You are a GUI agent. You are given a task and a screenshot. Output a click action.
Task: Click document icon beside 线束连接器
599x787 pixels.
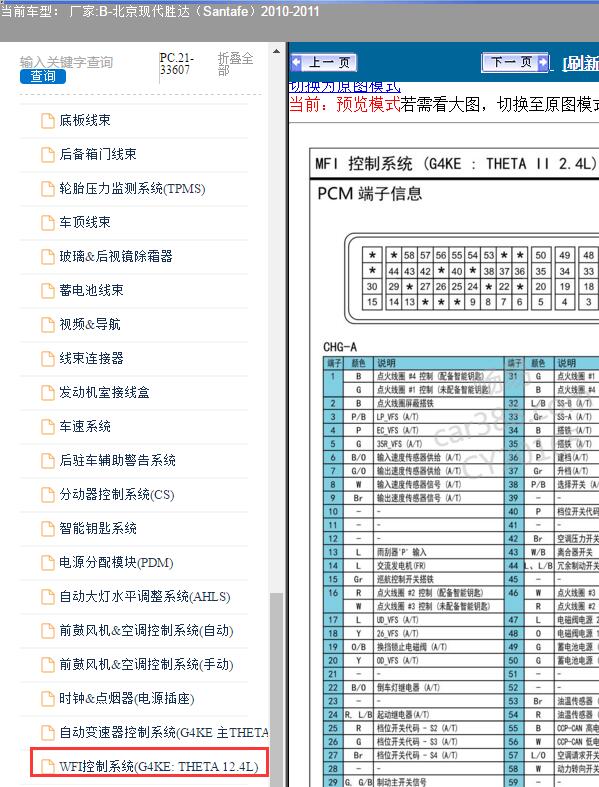click(x=48, y=359)
